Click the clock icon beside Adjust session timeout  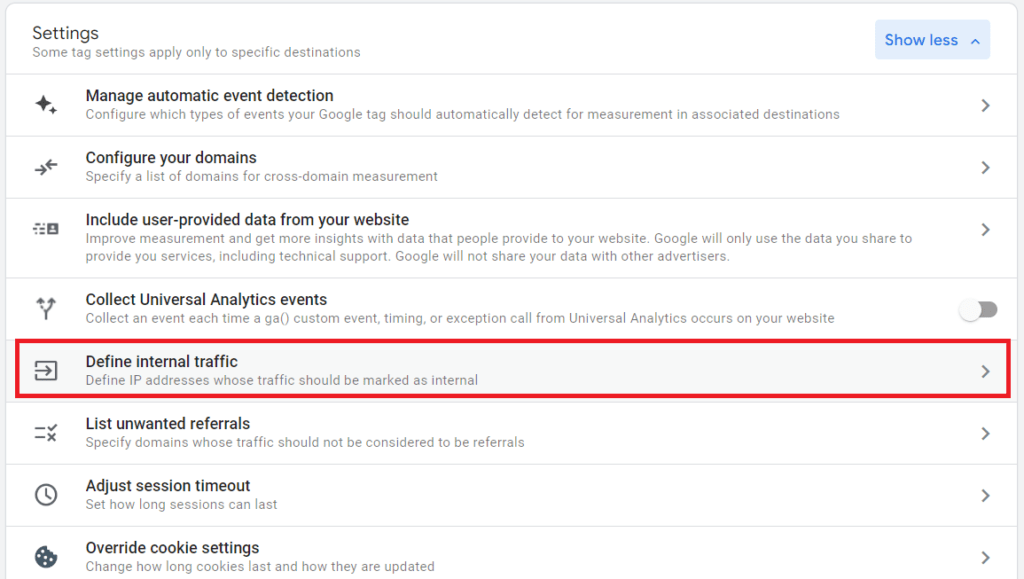pos(47,494)
